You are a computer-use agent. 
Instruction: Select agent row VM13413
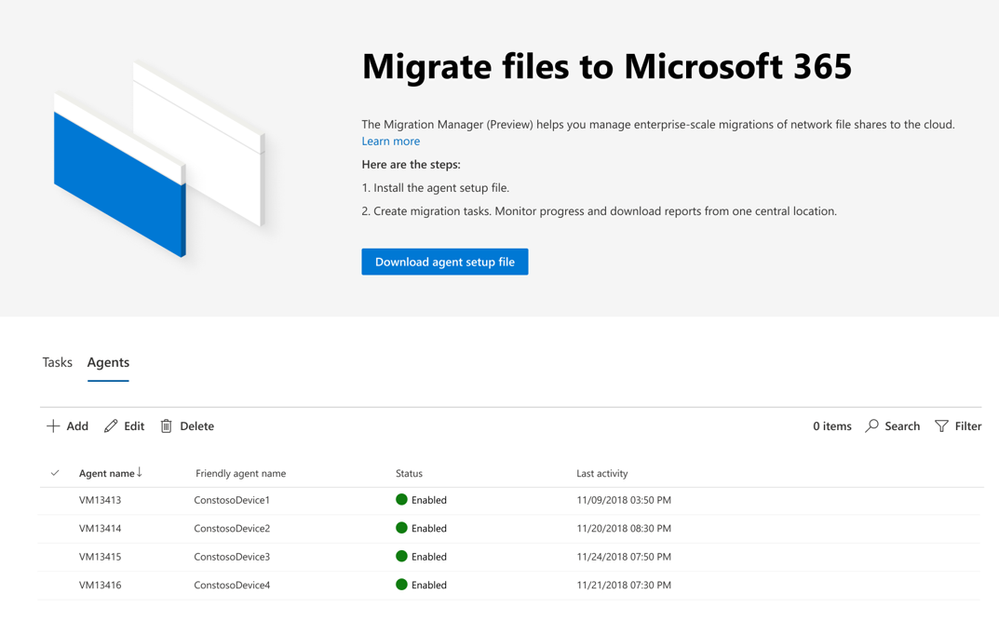[100, 500]
